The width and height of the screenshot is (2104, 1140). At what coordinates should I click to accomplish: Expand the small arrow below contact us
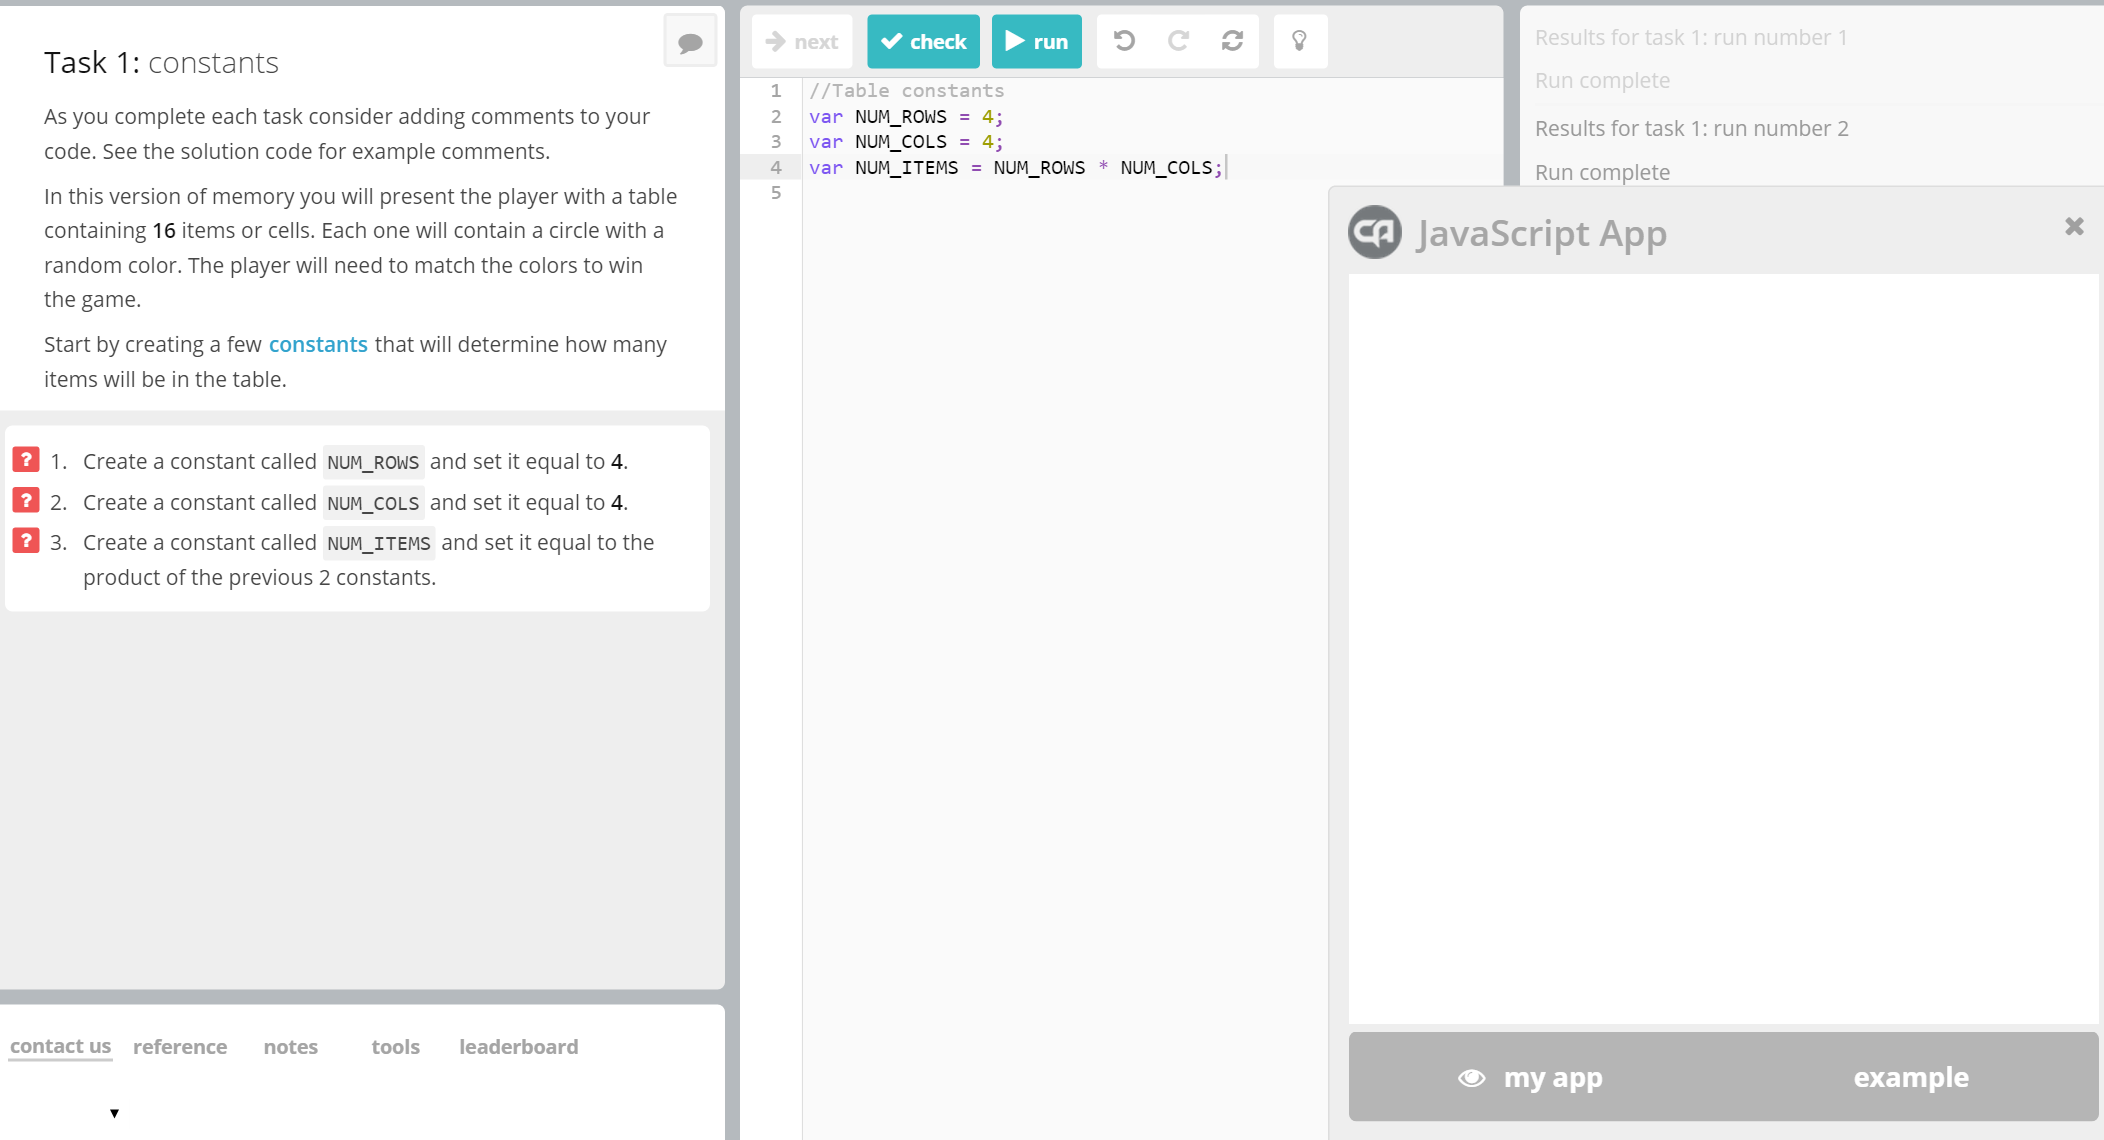114,1113
